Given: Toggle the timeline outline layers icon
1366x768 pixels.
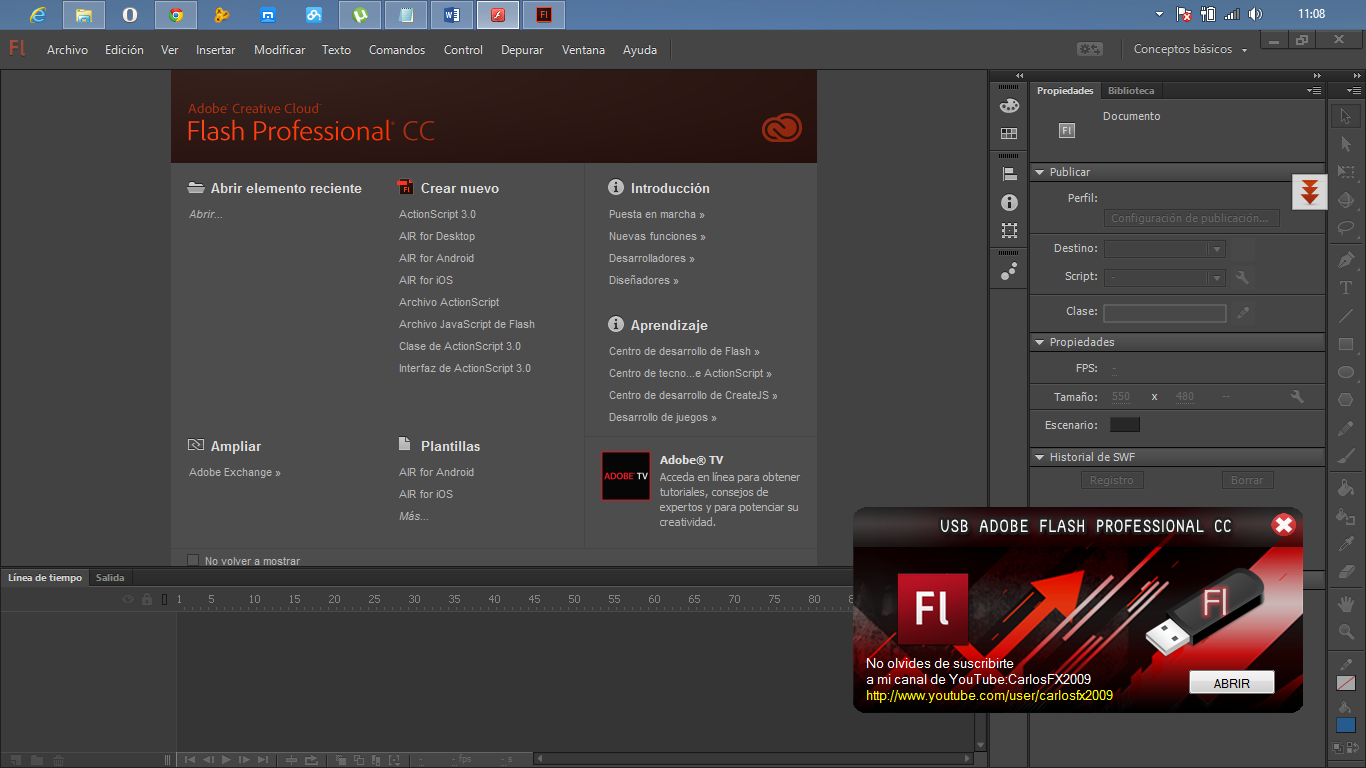Looking at the screenshot, I should [165, 599].
